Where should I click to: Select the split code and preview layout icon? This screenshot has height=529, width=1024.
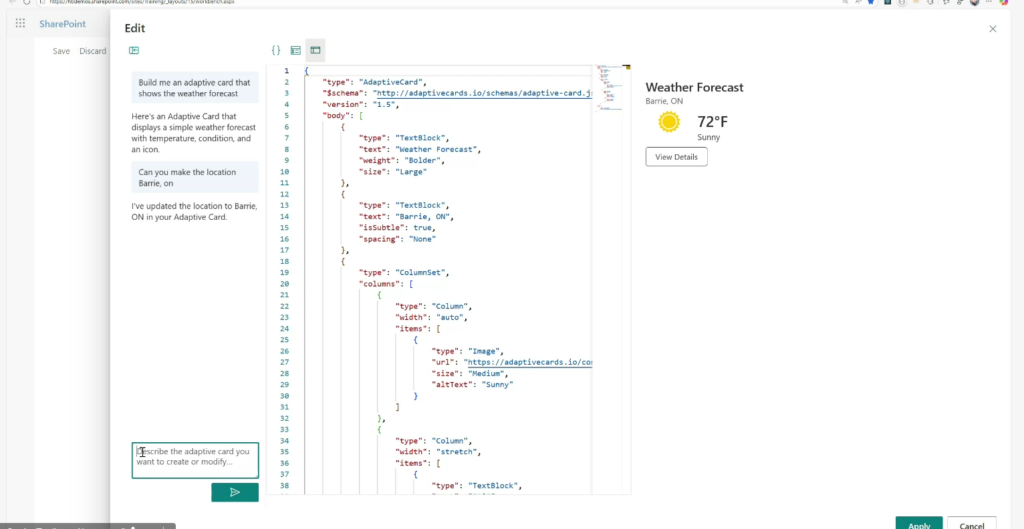click(296, 50)
